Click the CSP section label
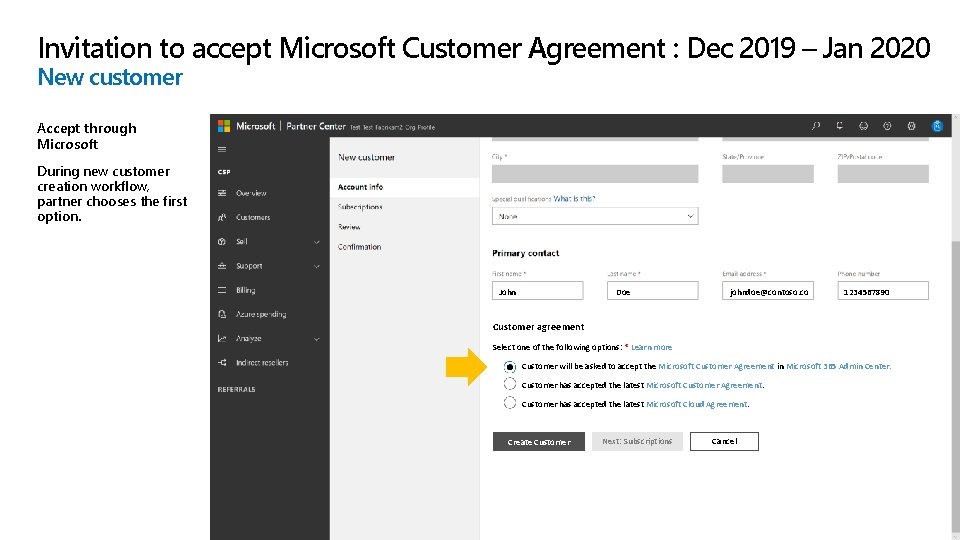The width and height of the screenshot is (960, 540). [224, 172]
